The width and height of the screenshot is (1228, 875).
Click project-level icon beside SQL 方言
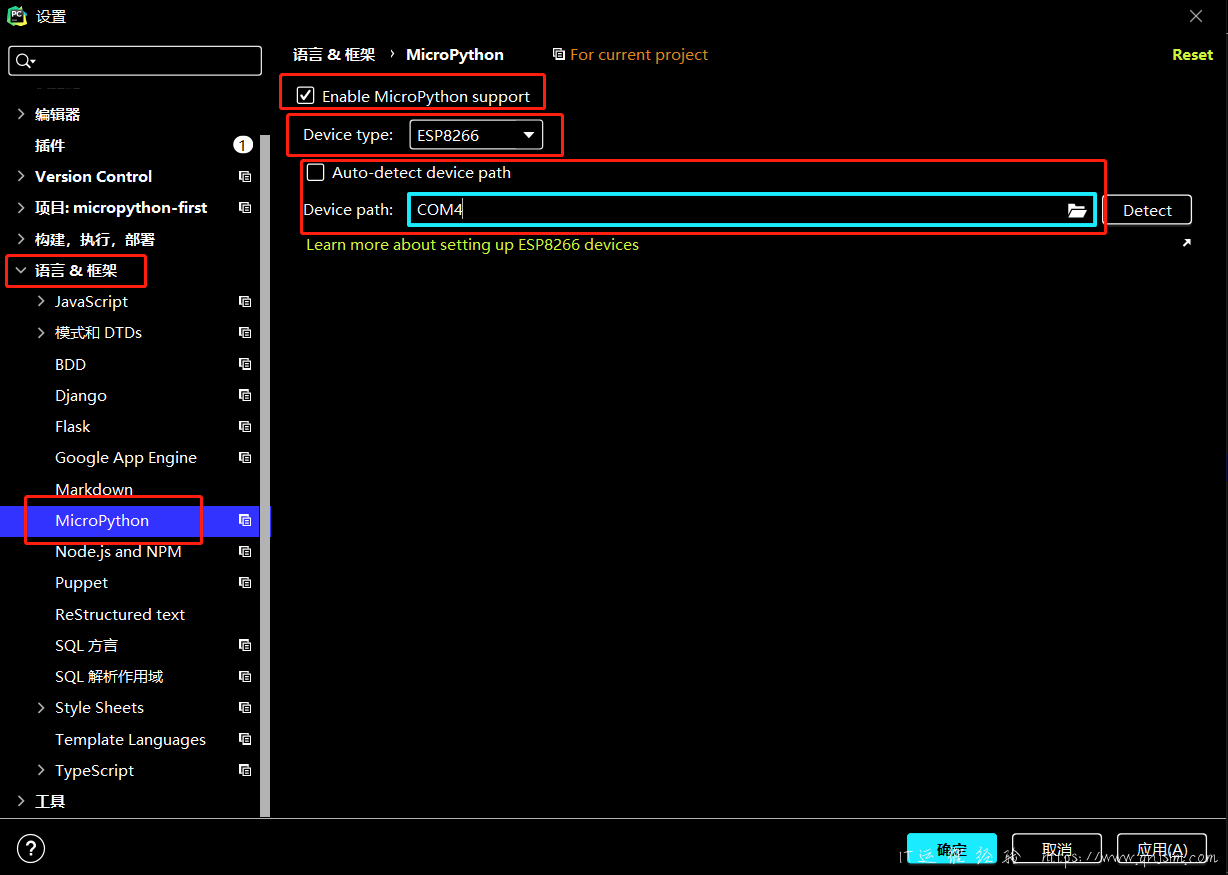tap(244, 645)
